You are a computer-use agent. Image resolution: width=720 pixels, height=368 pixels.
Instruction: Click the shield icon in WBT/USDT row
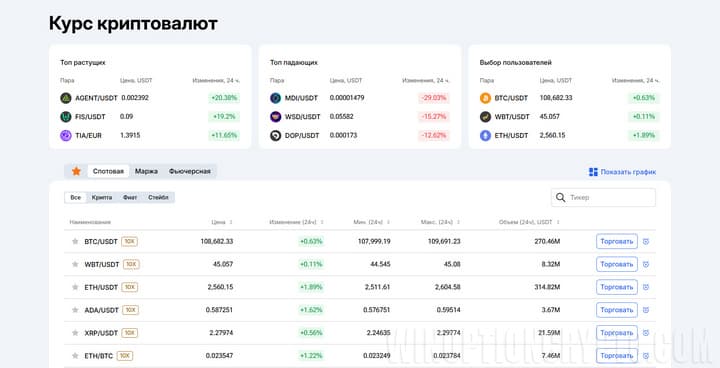646,264
